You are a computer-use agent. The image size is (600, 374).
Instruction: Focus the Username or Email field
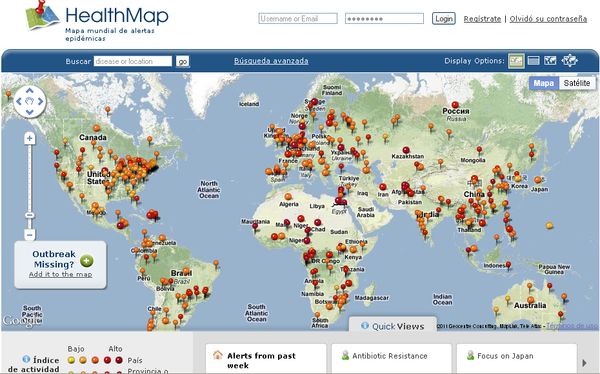click(x=298, y=18)
